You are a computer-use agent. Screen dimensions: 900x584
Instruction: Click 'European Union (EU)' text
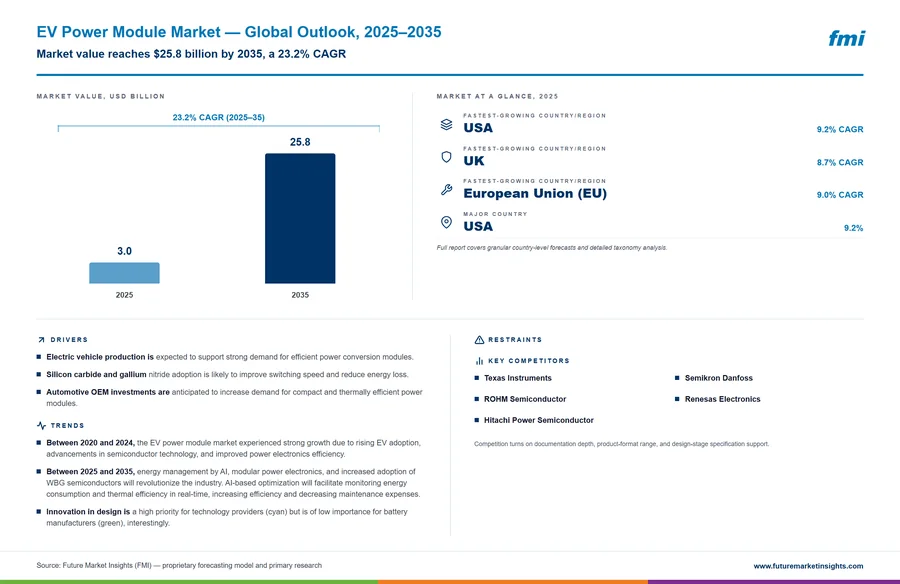tap(535, 194)
